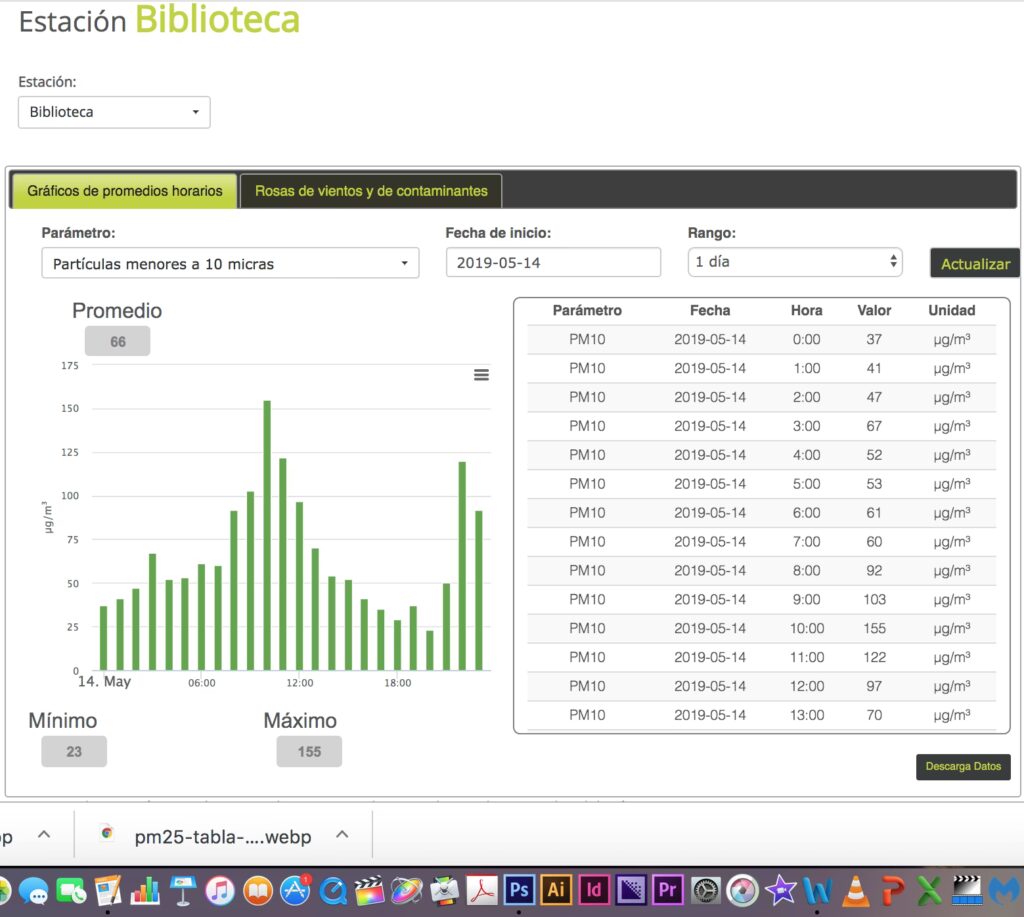The width and height of the screenshot is (1024, 917).
Task: Expand options for pm25-tabla webp download
Action: pos(342,835)
